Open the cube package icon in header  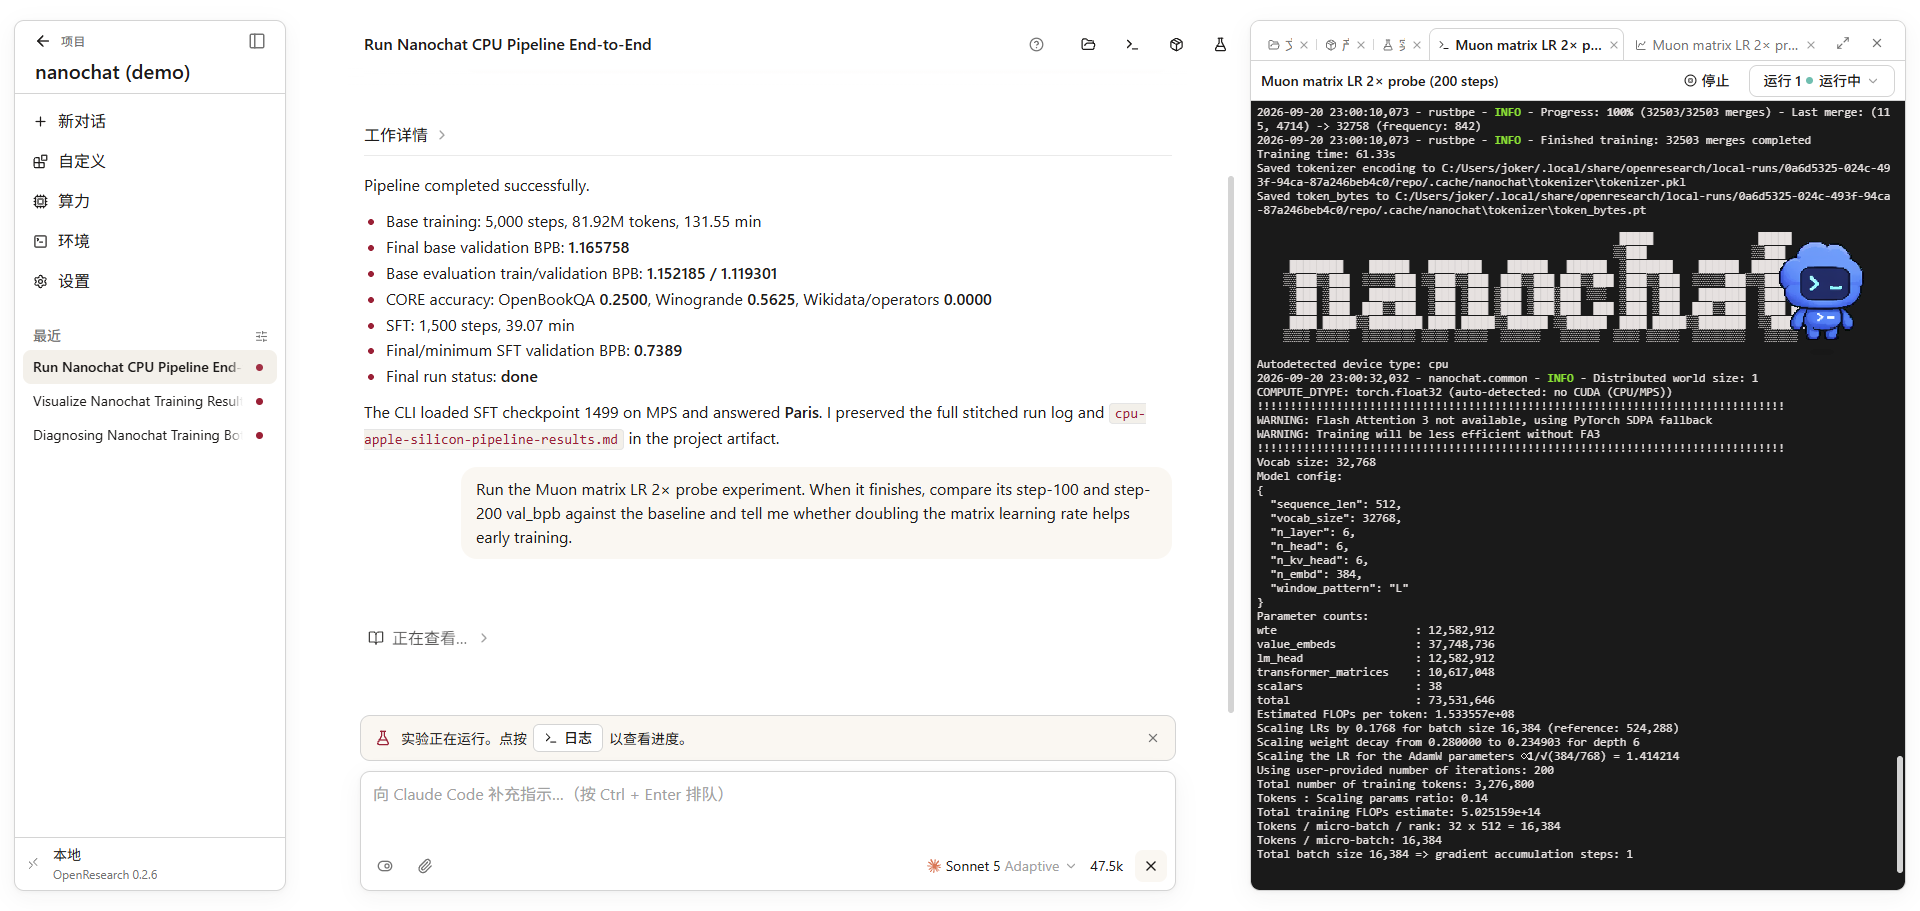pos(1176,44)
